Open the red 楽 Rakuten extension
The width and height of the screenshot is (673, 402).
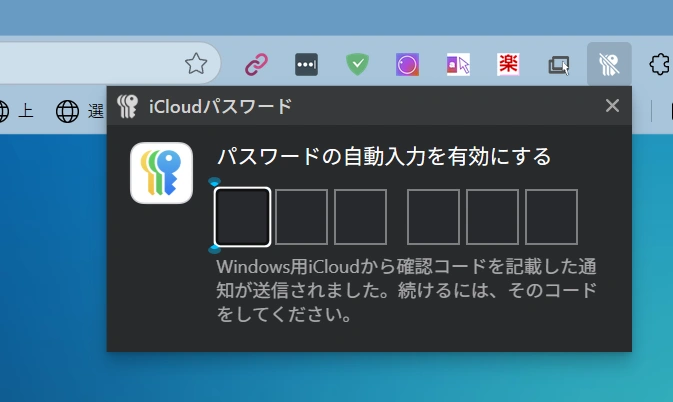point(508,64)
